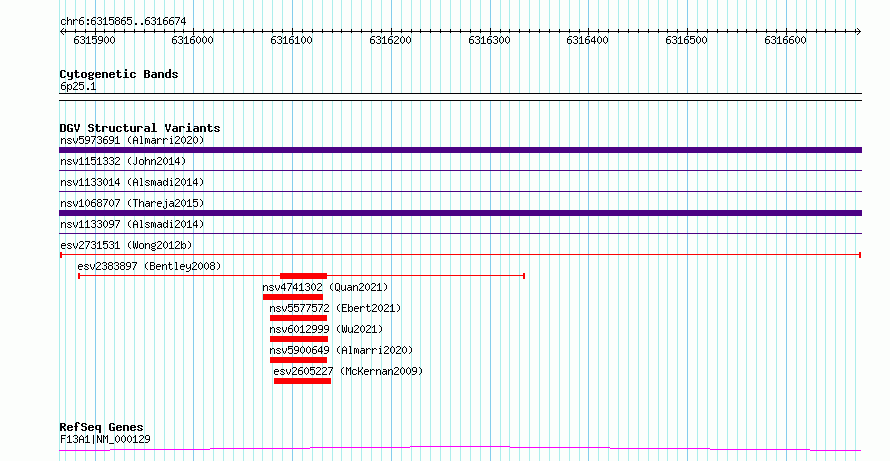890x461 pixels.
Task: Click the thick red segment of esv2383897
Action: click(304, 276)
